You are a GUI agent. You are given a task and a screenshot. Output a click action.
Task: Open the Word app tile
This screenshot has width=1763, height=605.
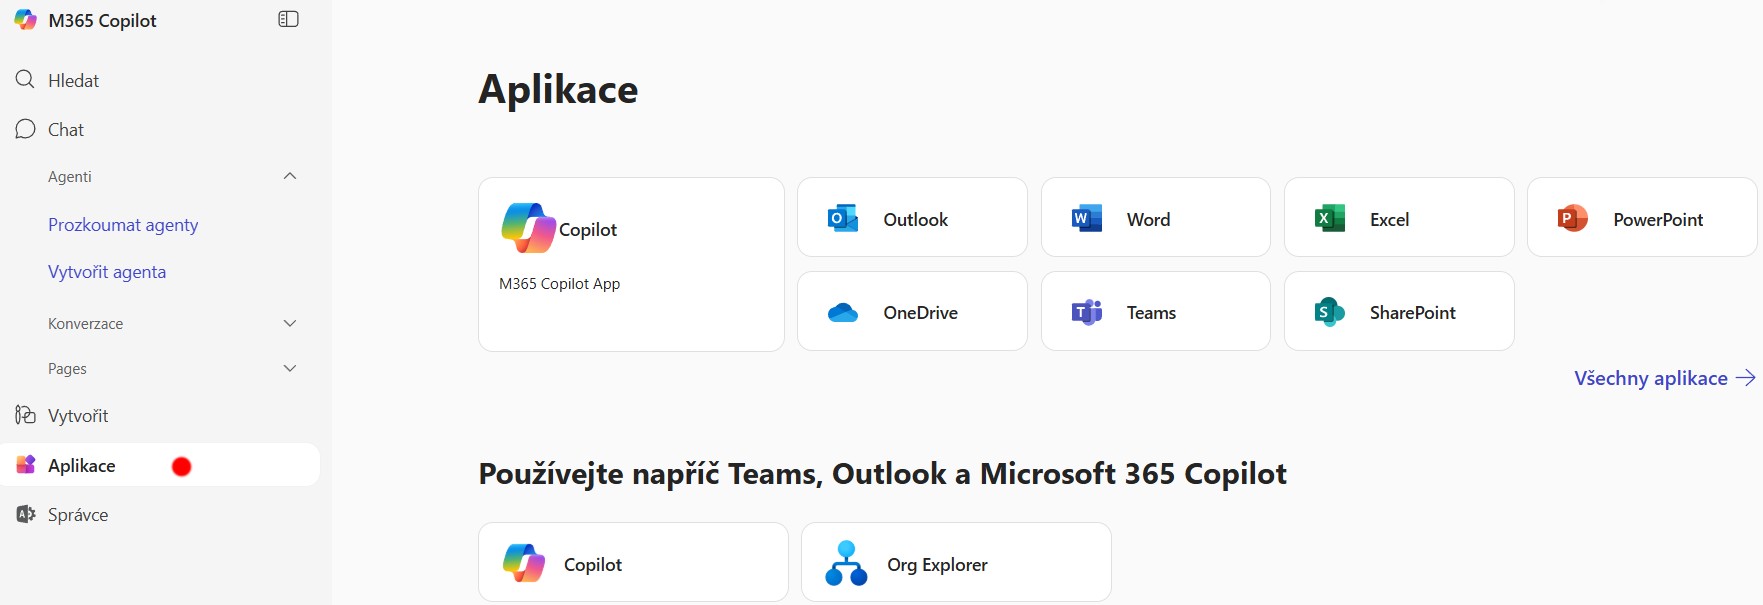[1156, 217]
